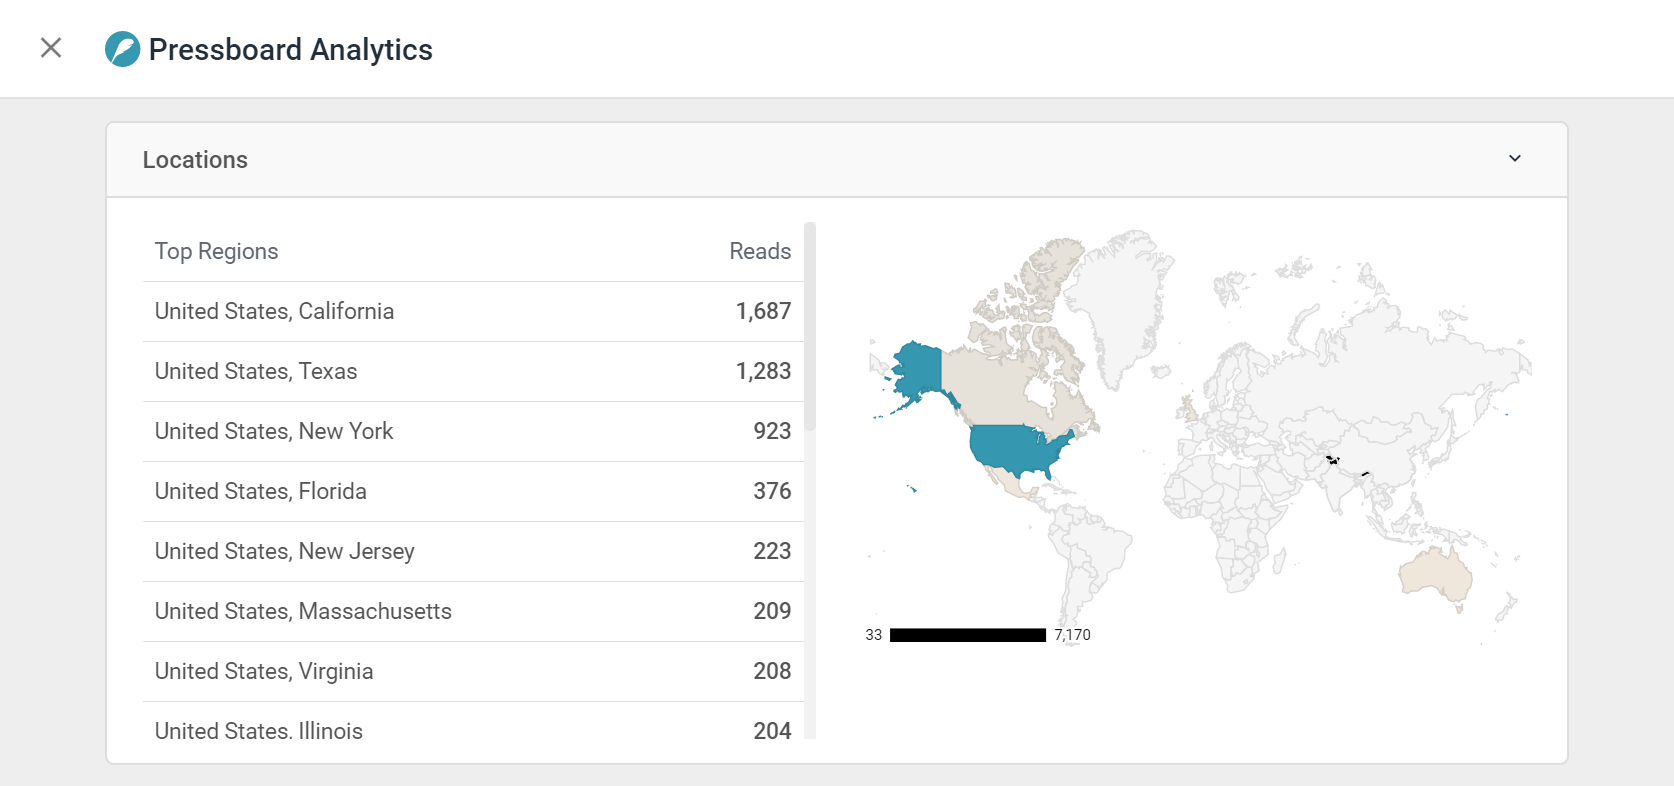
Task: Select the Locations section header
Action: point(837,160)
